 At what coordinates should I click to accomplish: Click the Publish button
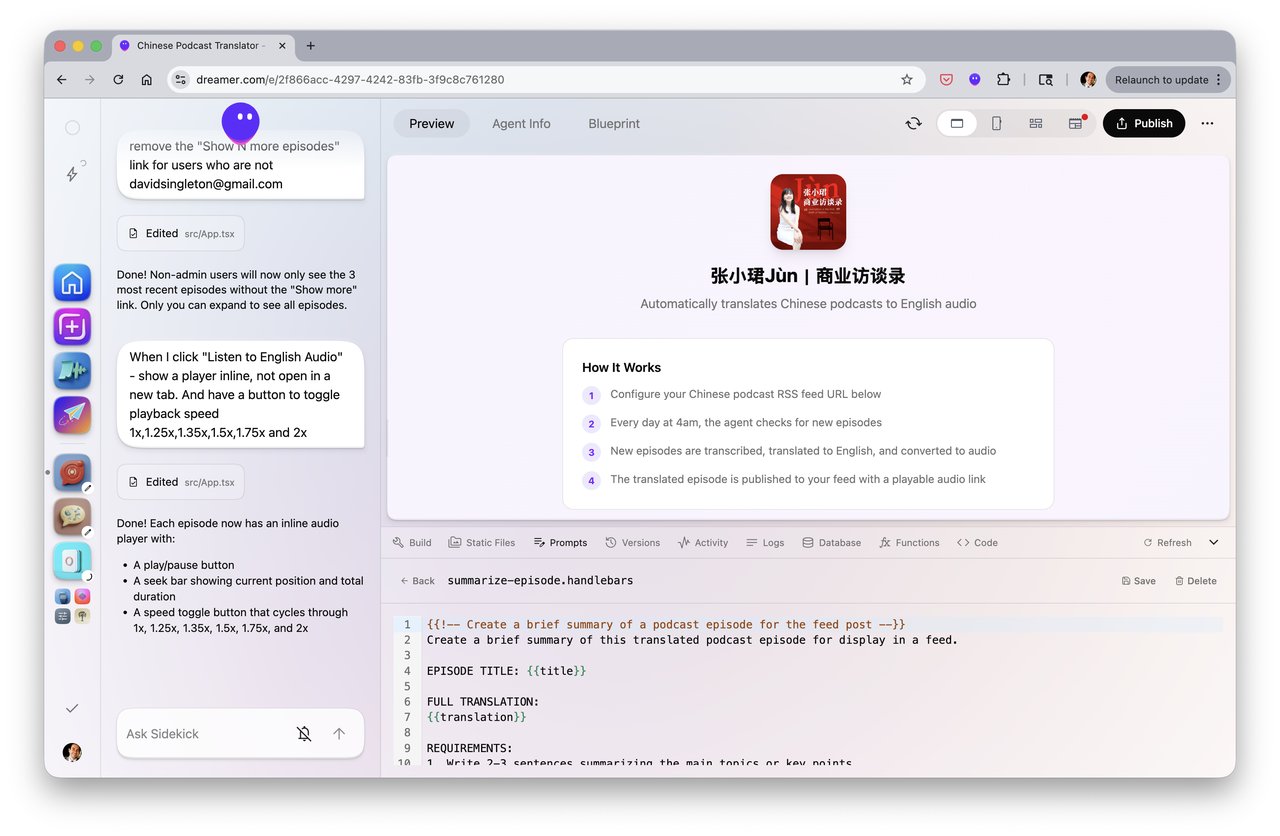1143,123
